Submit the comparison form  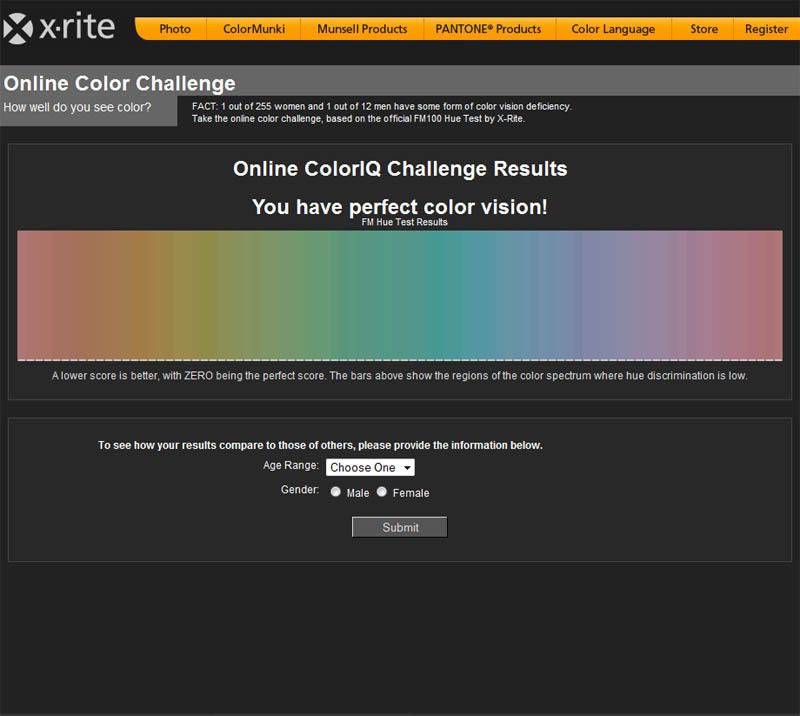[399, 527]
